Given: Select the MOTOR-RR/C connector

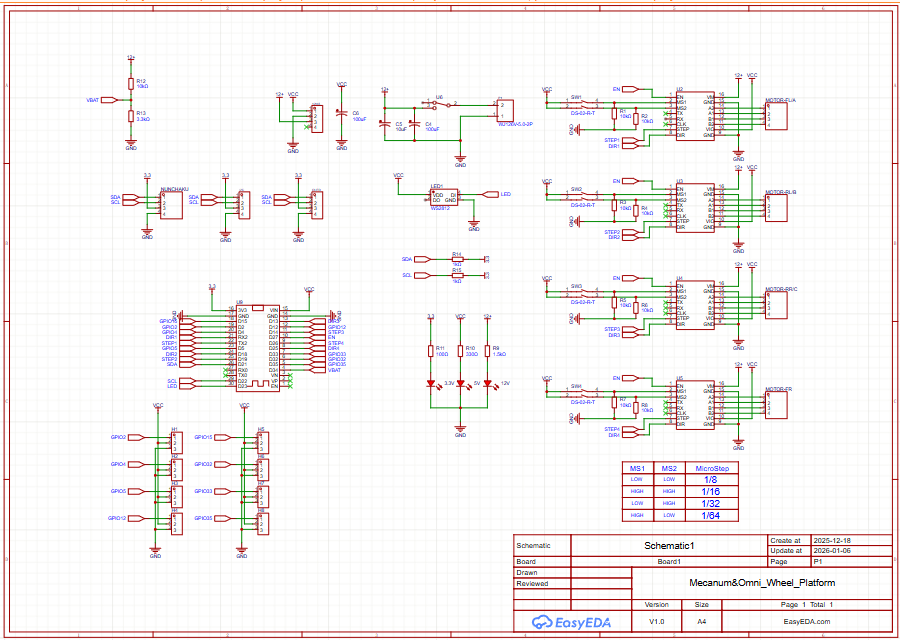Looking at the screenshot, I should [777, 305].
